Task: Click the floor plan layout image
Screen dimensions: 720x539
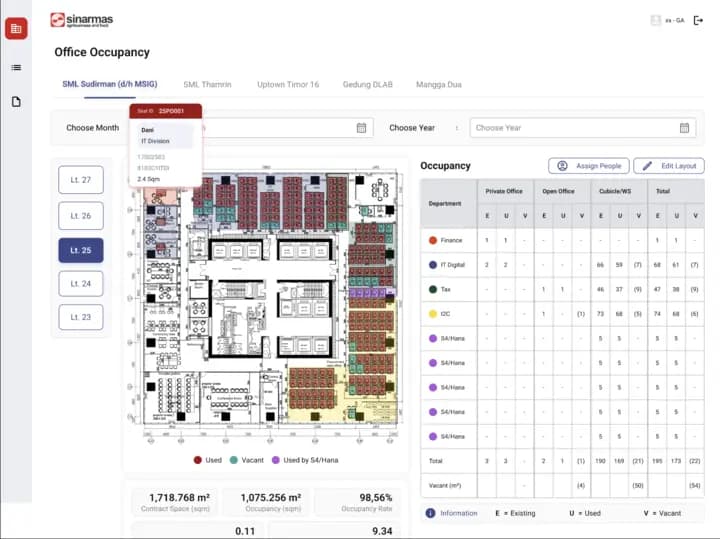Action: pyautogui.click(x=265, y=305)
